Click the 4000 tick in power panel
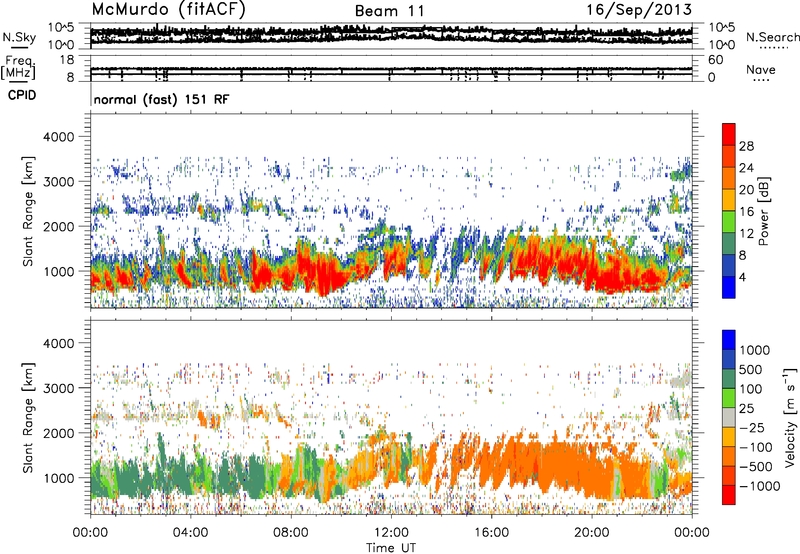The width and height of the screenshot is (800, 554). (x=59, y=137)
